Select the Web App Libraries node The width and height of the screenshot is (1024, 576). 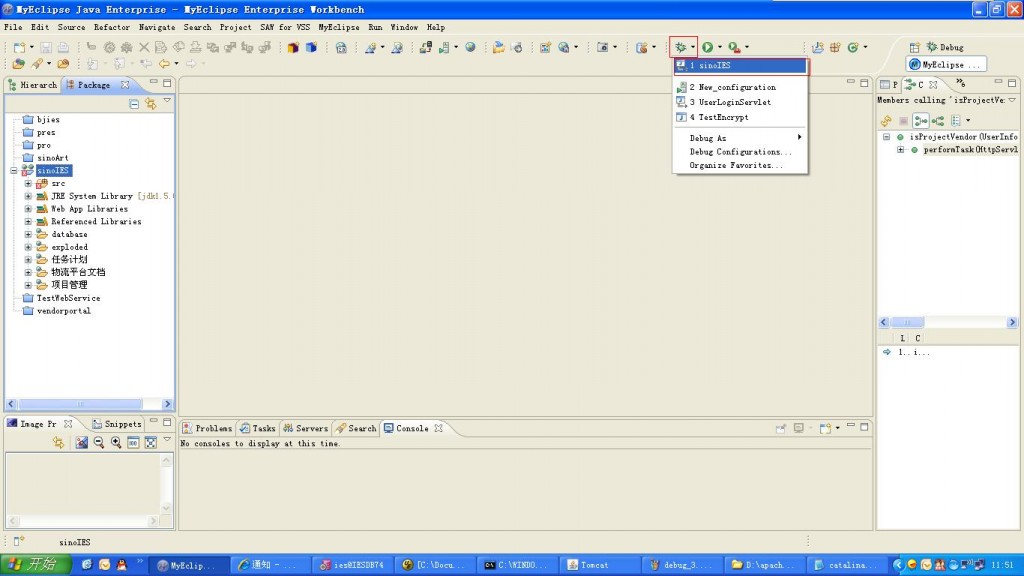(89, 209)
